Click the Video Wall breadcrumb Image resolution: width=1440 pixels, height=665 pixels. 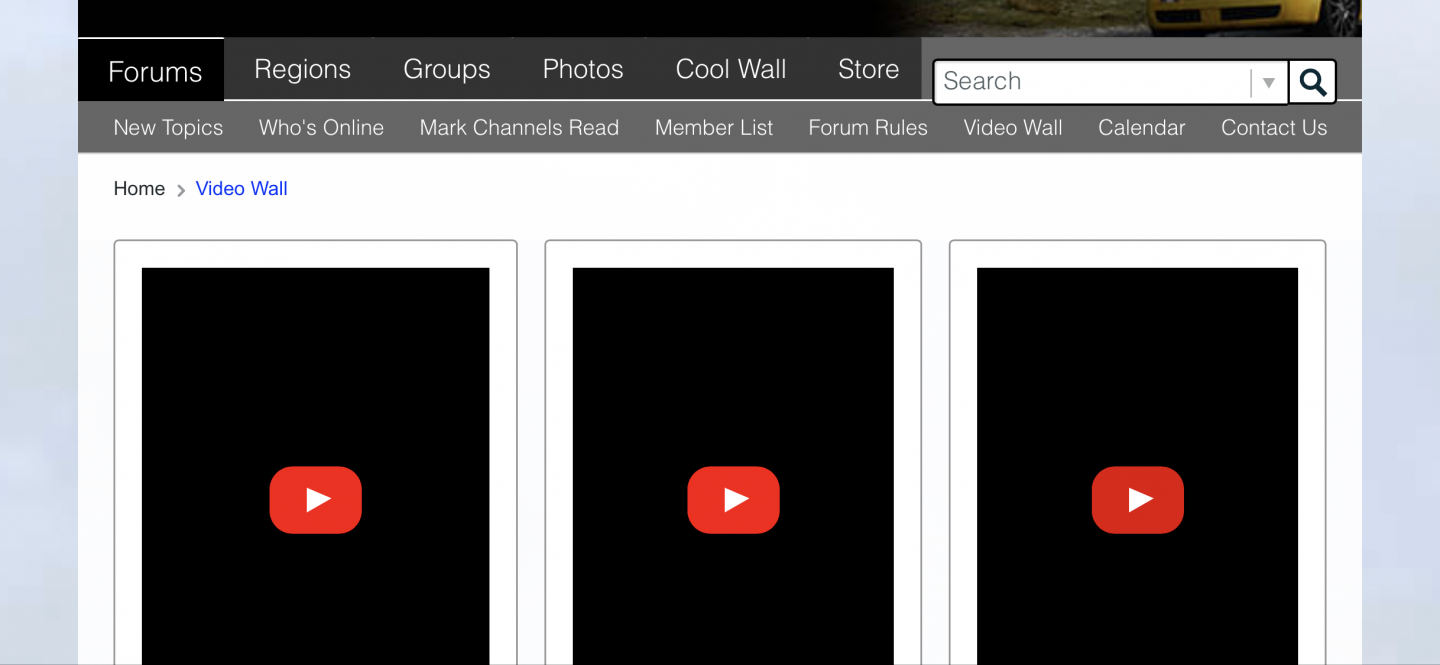click(x=241, y=189)
